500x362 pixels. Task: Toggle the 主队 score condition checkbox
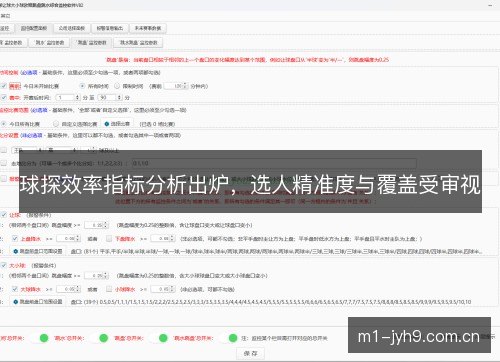4,150
